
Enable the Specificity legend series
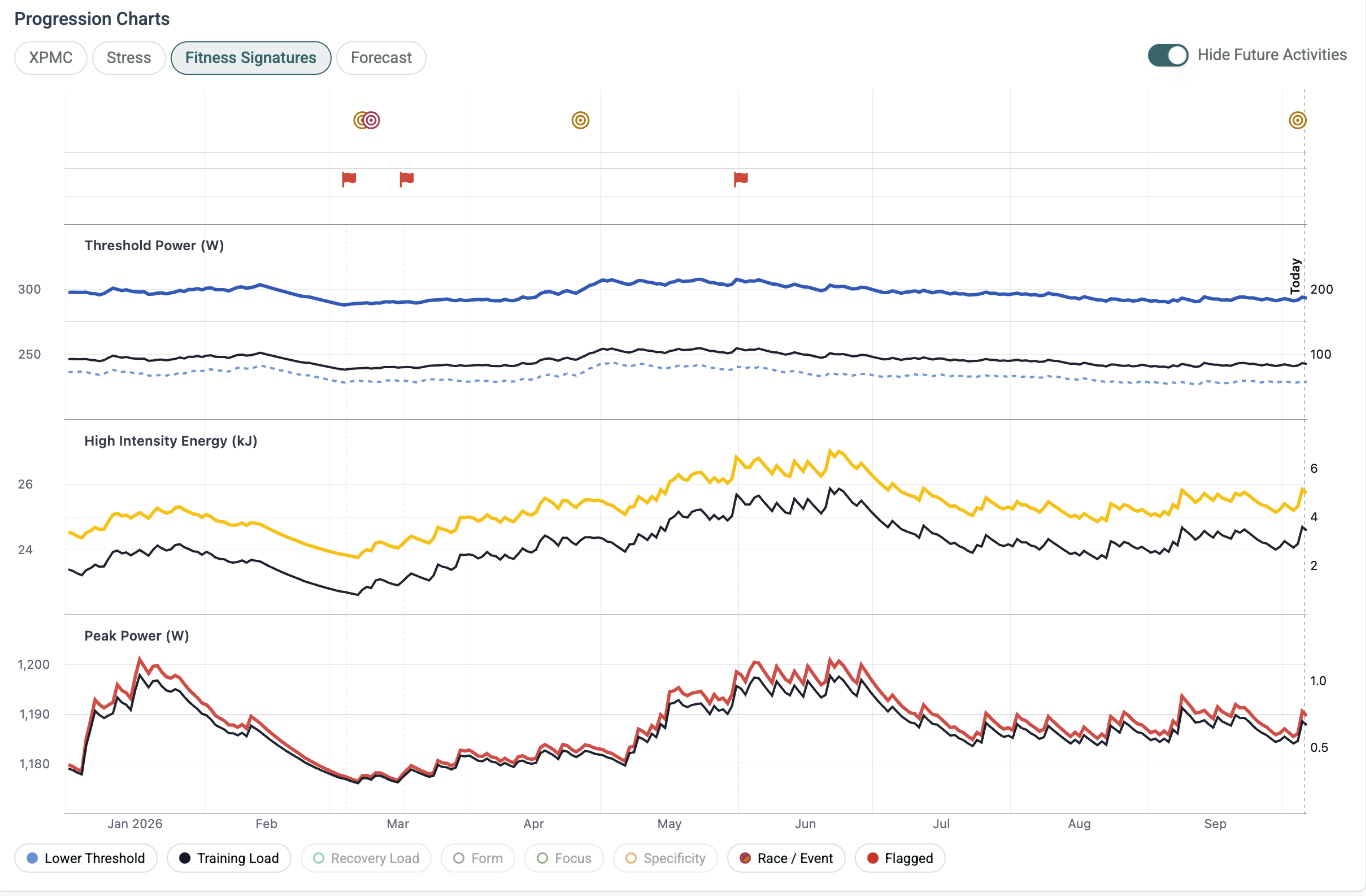tap(665, 858)
